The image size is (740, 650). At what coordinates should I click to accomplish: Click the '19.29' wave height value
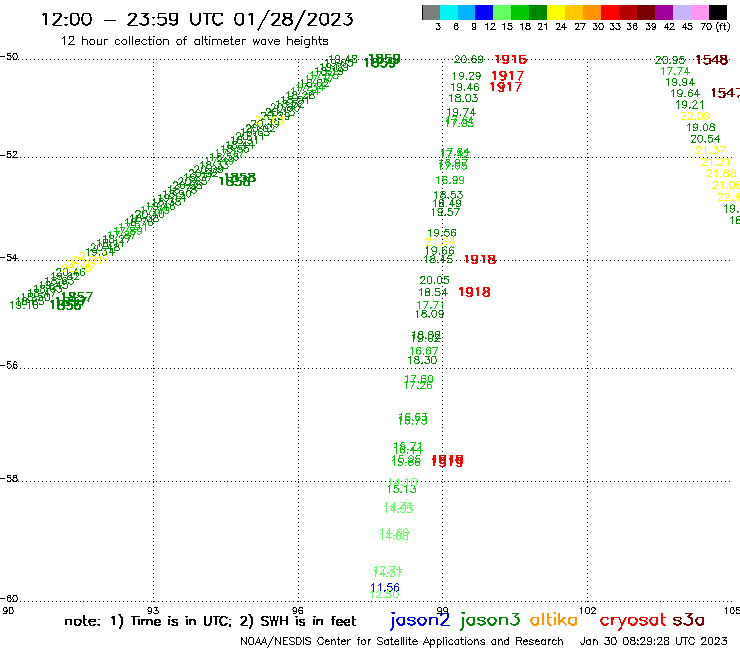(x=466, y=76)
